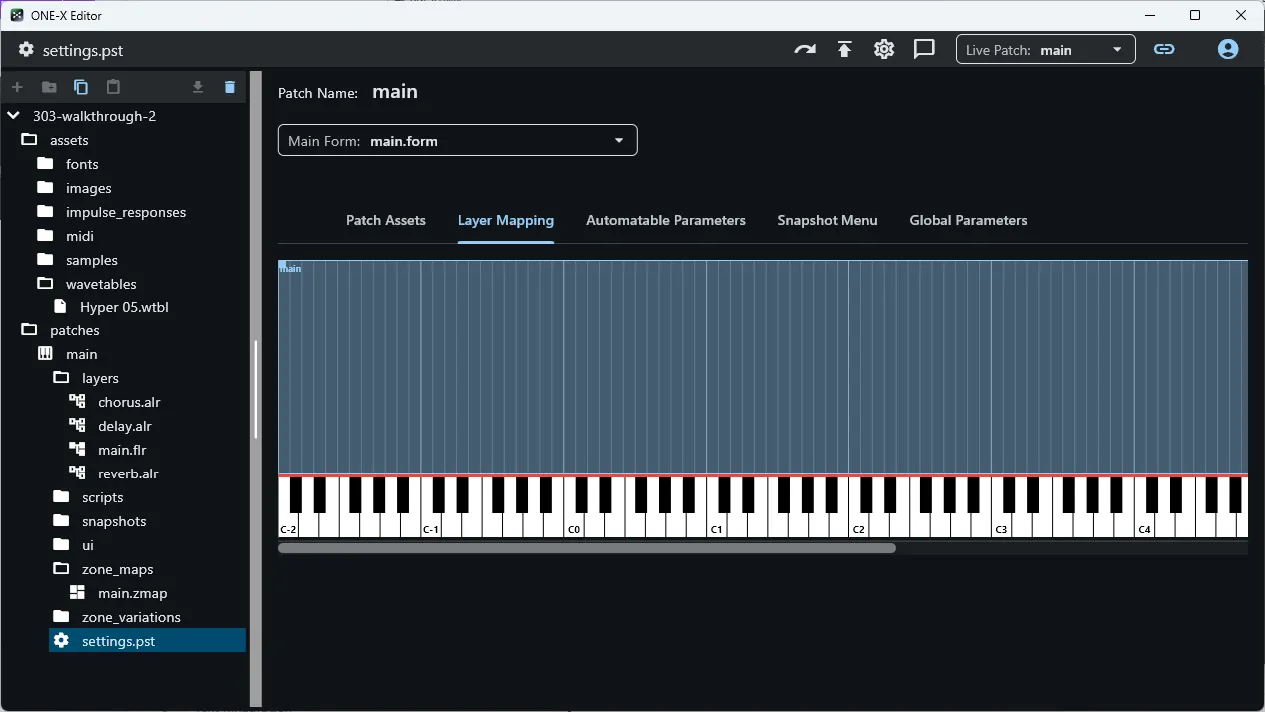
Task: Select the midi folder
Action: pyautogui.click(x=80, y=236)
